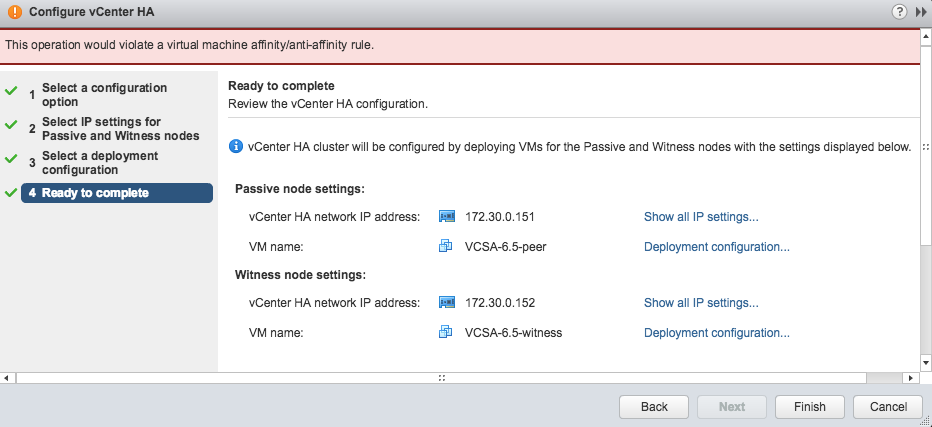The height and width of the screenshot is (427, 932).
Task: Go to step 3 Select a deployment configuration
Action: 100,163
